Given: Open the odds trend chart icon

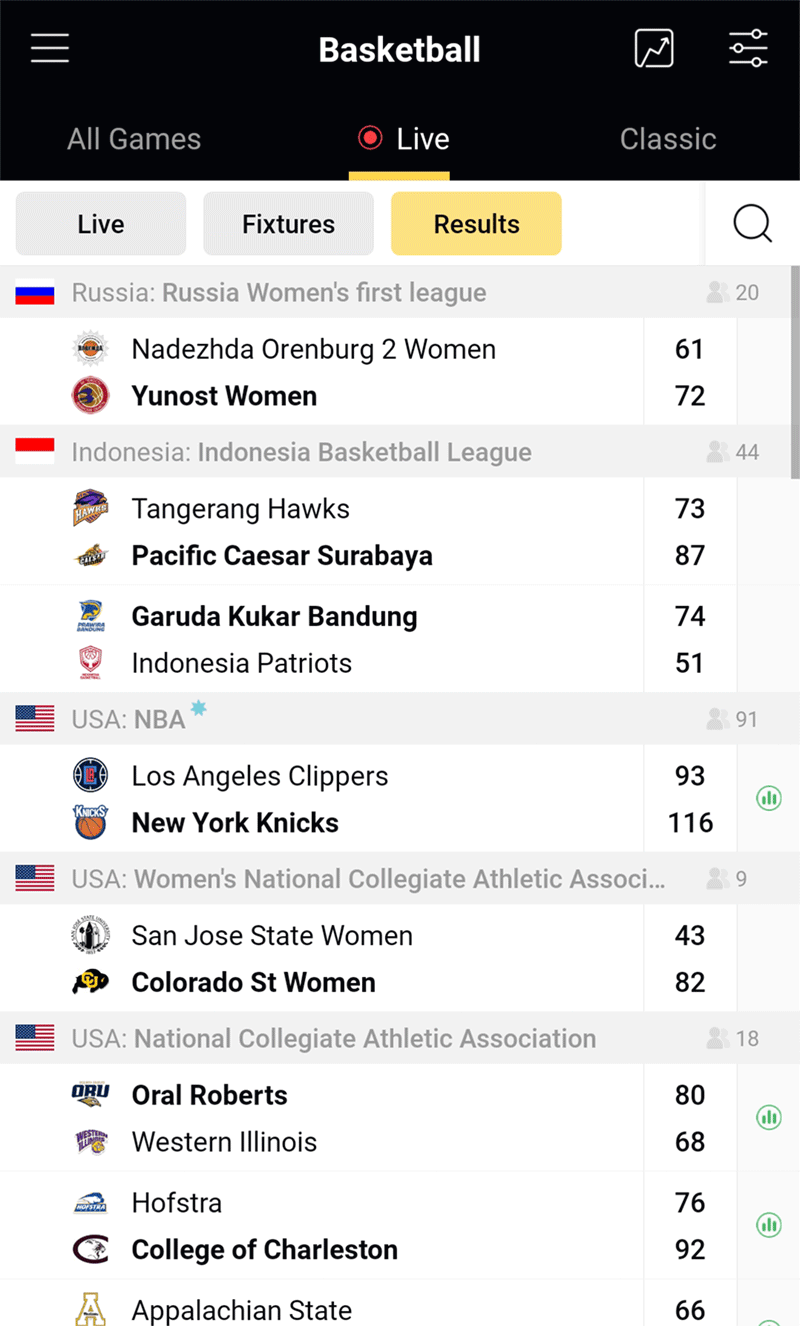Looking at the screenshot, I should point(654,48).
